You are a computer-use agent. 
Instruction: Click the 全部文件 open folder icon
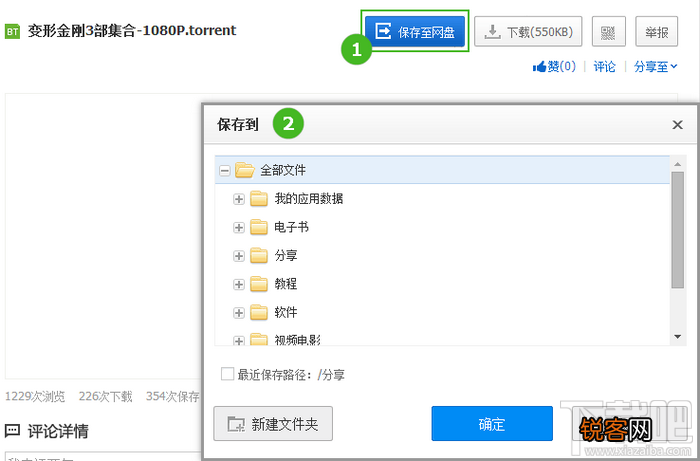tap(245, 170)
